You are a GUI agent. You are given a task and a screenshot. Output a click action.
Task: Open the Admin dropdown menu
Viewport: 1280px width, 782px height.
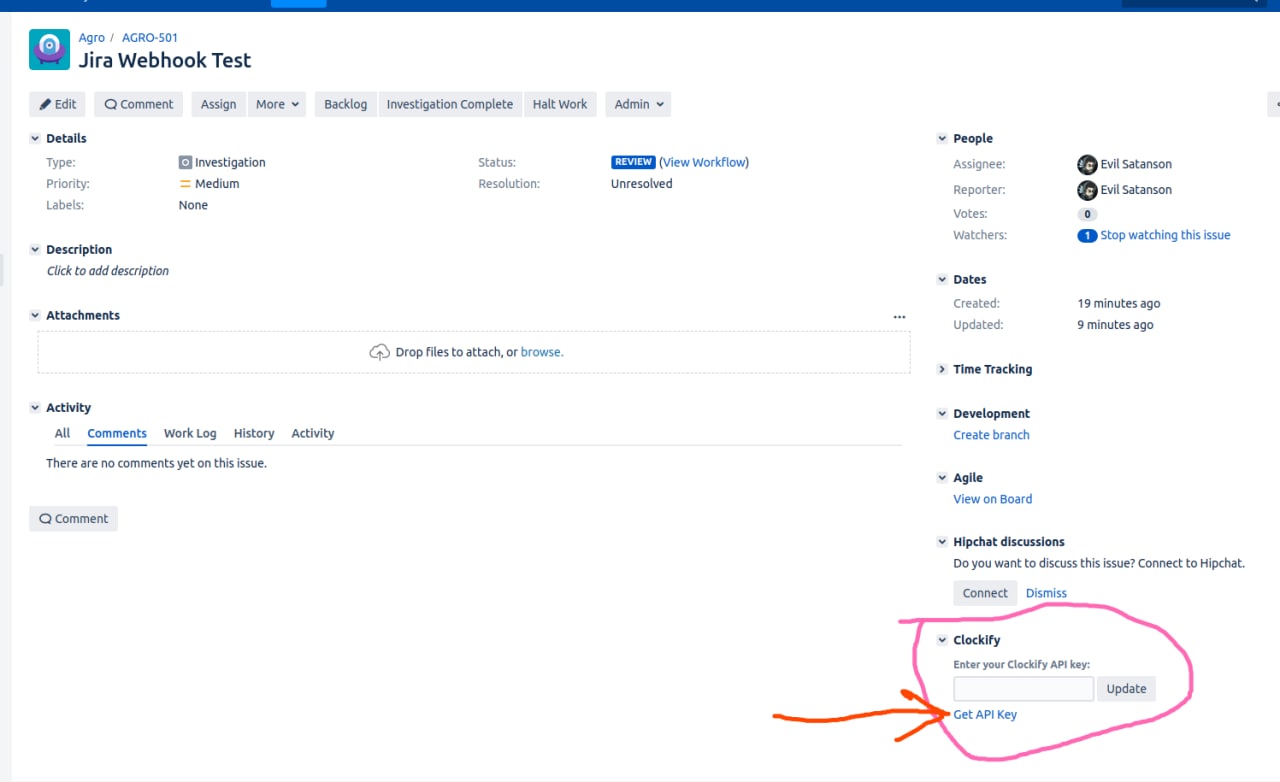[638, 104]
